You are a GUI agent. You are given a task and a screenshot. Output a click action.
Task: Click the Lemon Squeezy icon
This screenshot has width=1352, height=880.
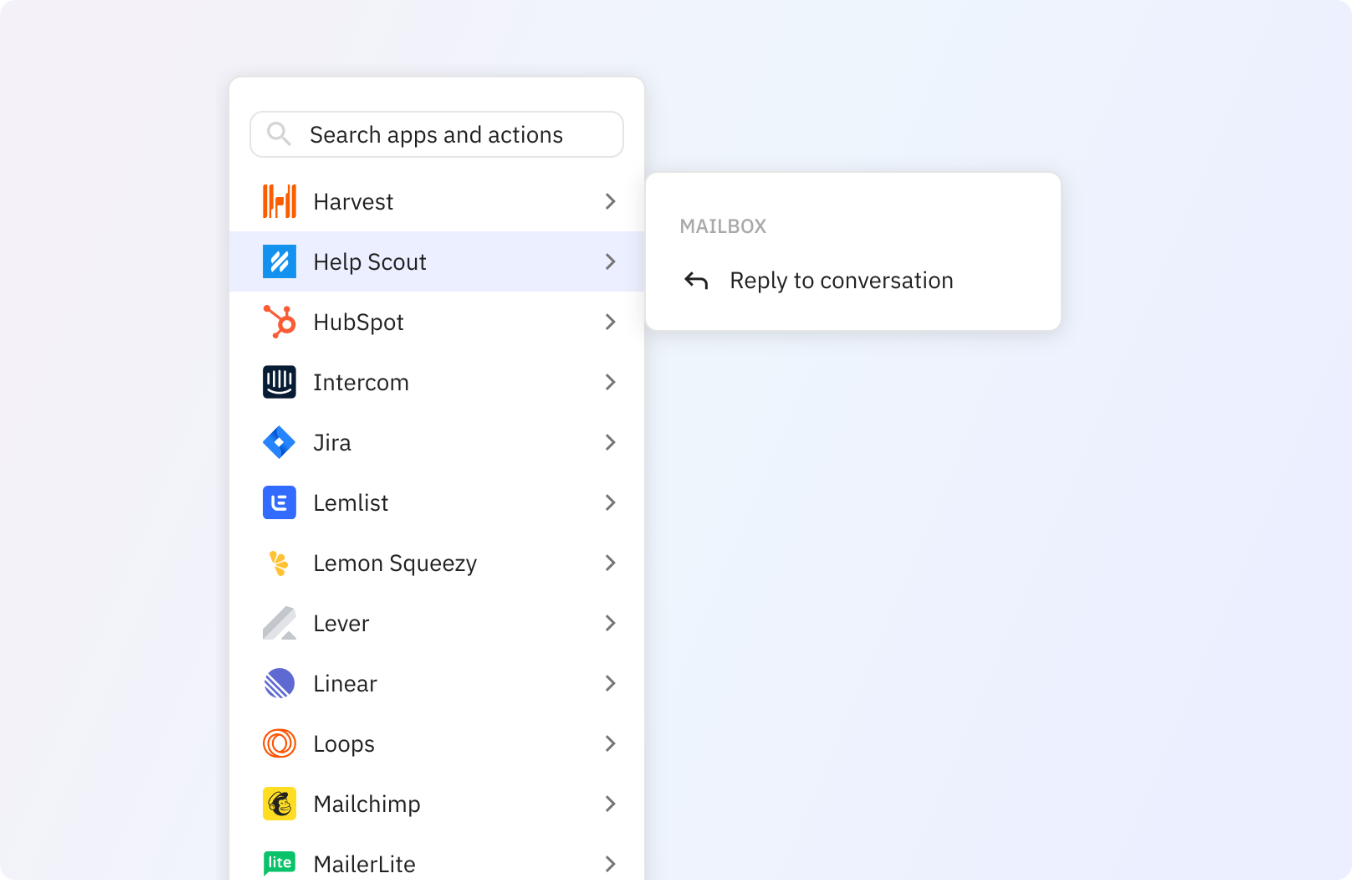279,563
